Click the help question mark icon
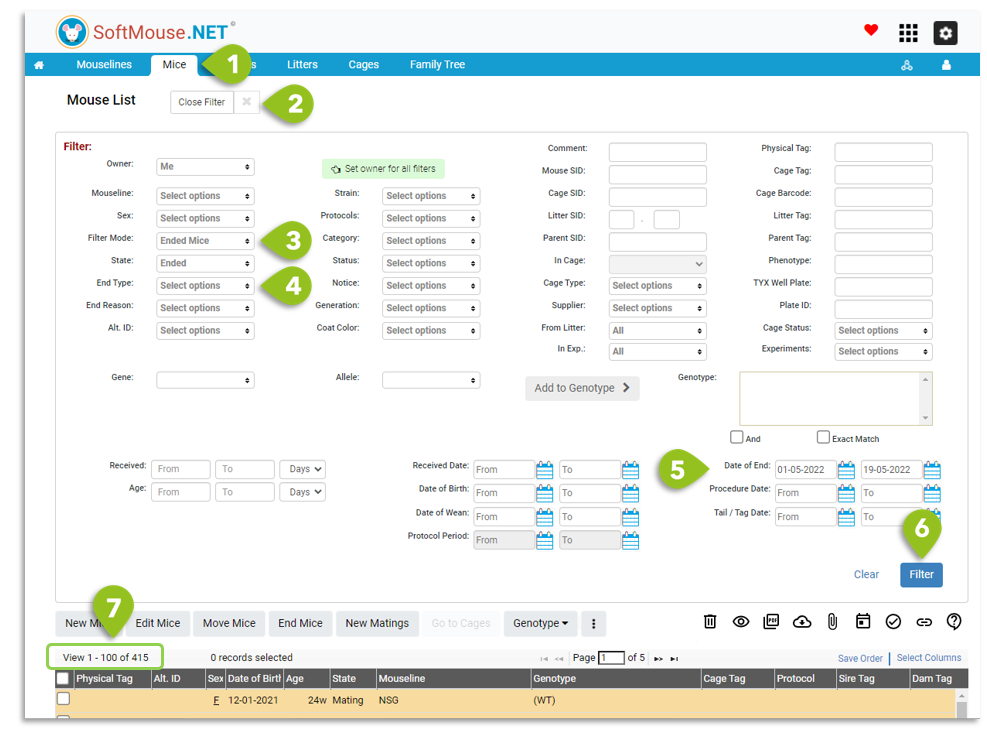987x733 pixels. (x=954, y=622)
